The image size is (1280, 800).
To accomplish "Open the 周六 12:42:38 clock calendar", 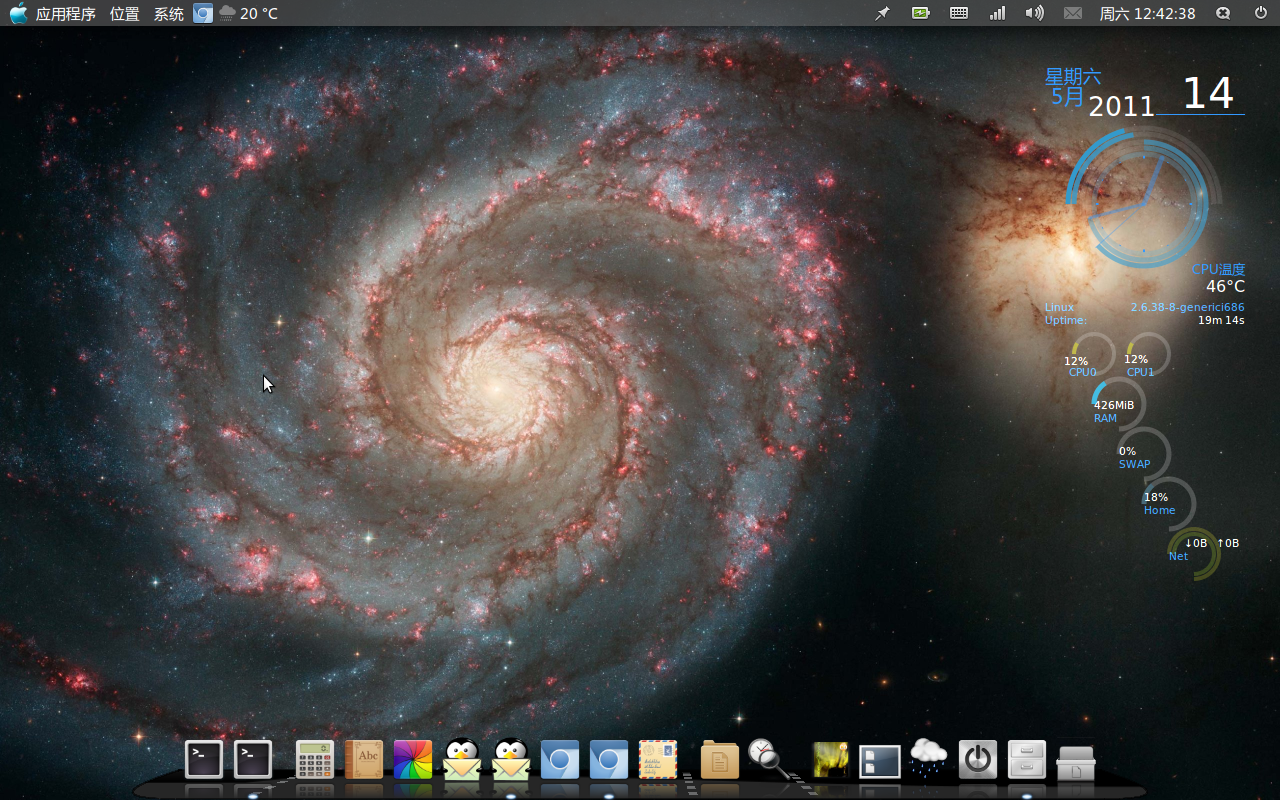I will click(1148, 14).
